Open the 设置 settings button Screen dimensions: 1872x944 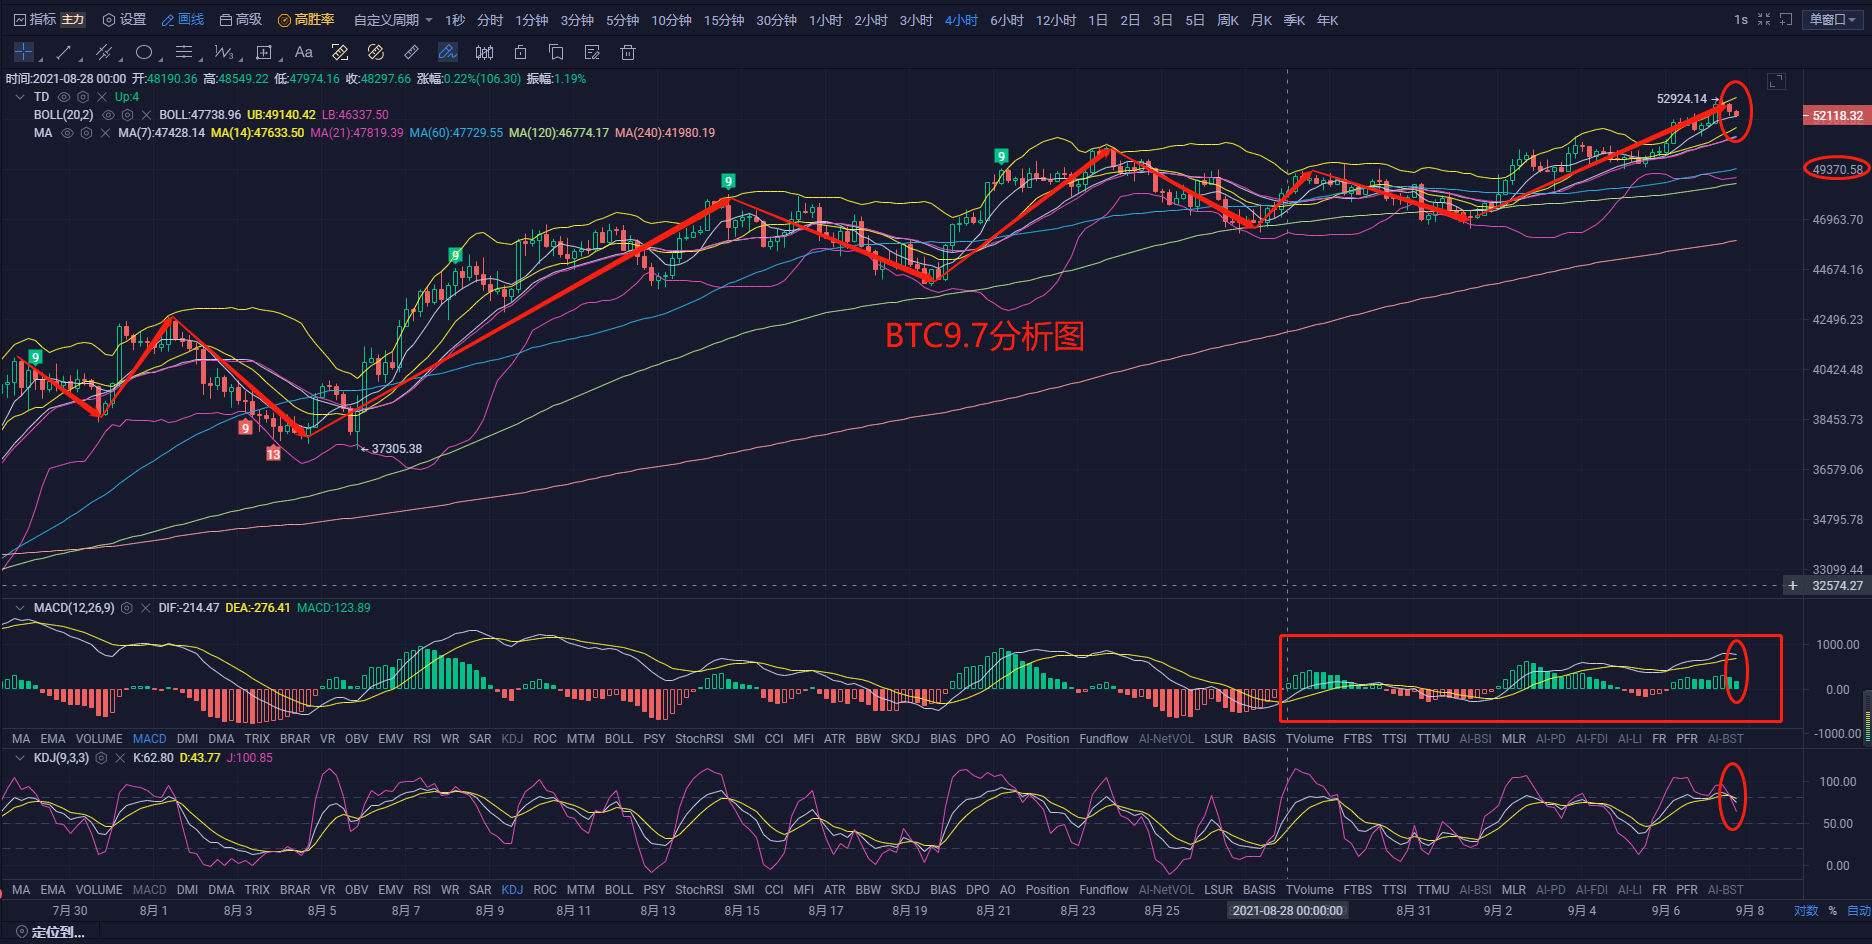pyautogui.click(x=125, y=20)
